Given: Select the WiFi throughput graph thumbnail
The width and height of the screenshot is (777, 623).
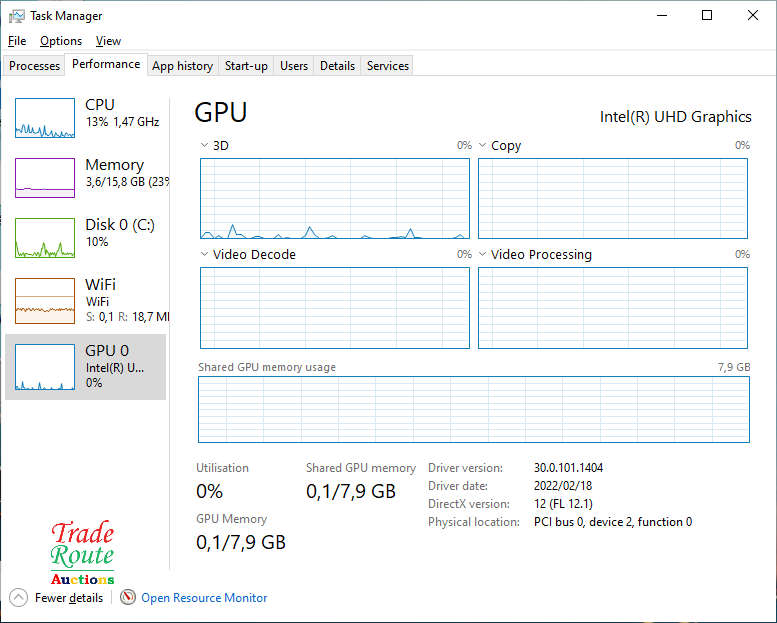Looking at the screenshot, I should tap(45, 300).
